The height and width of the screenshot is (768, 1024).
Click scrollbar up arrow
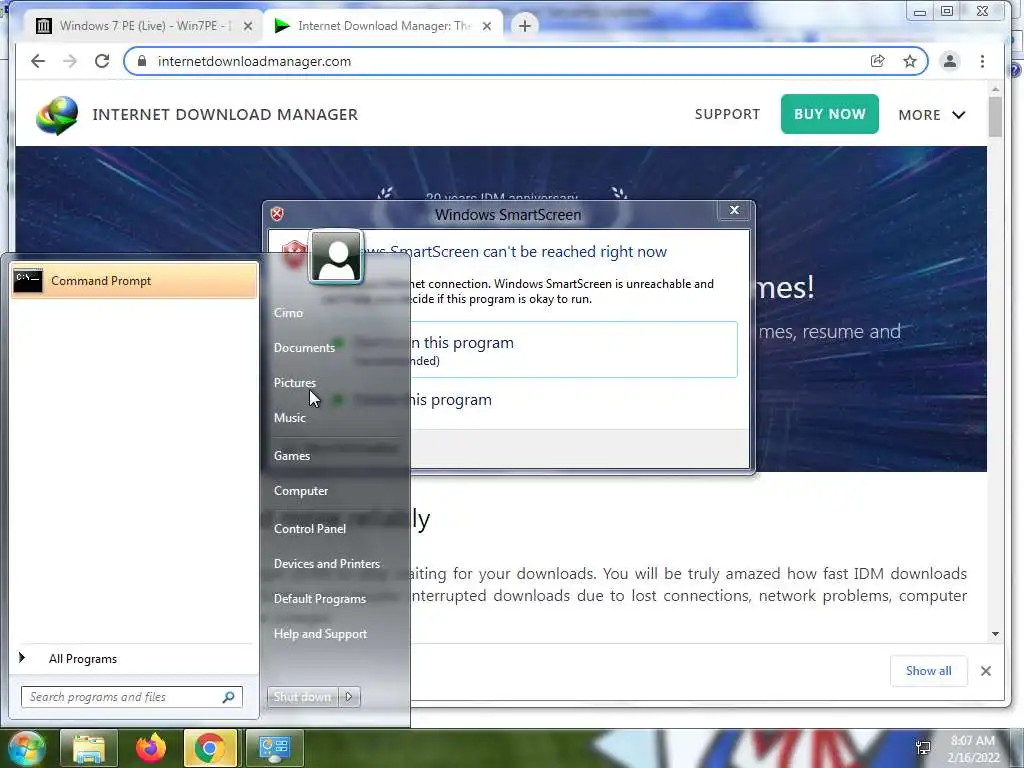point(995,89)
